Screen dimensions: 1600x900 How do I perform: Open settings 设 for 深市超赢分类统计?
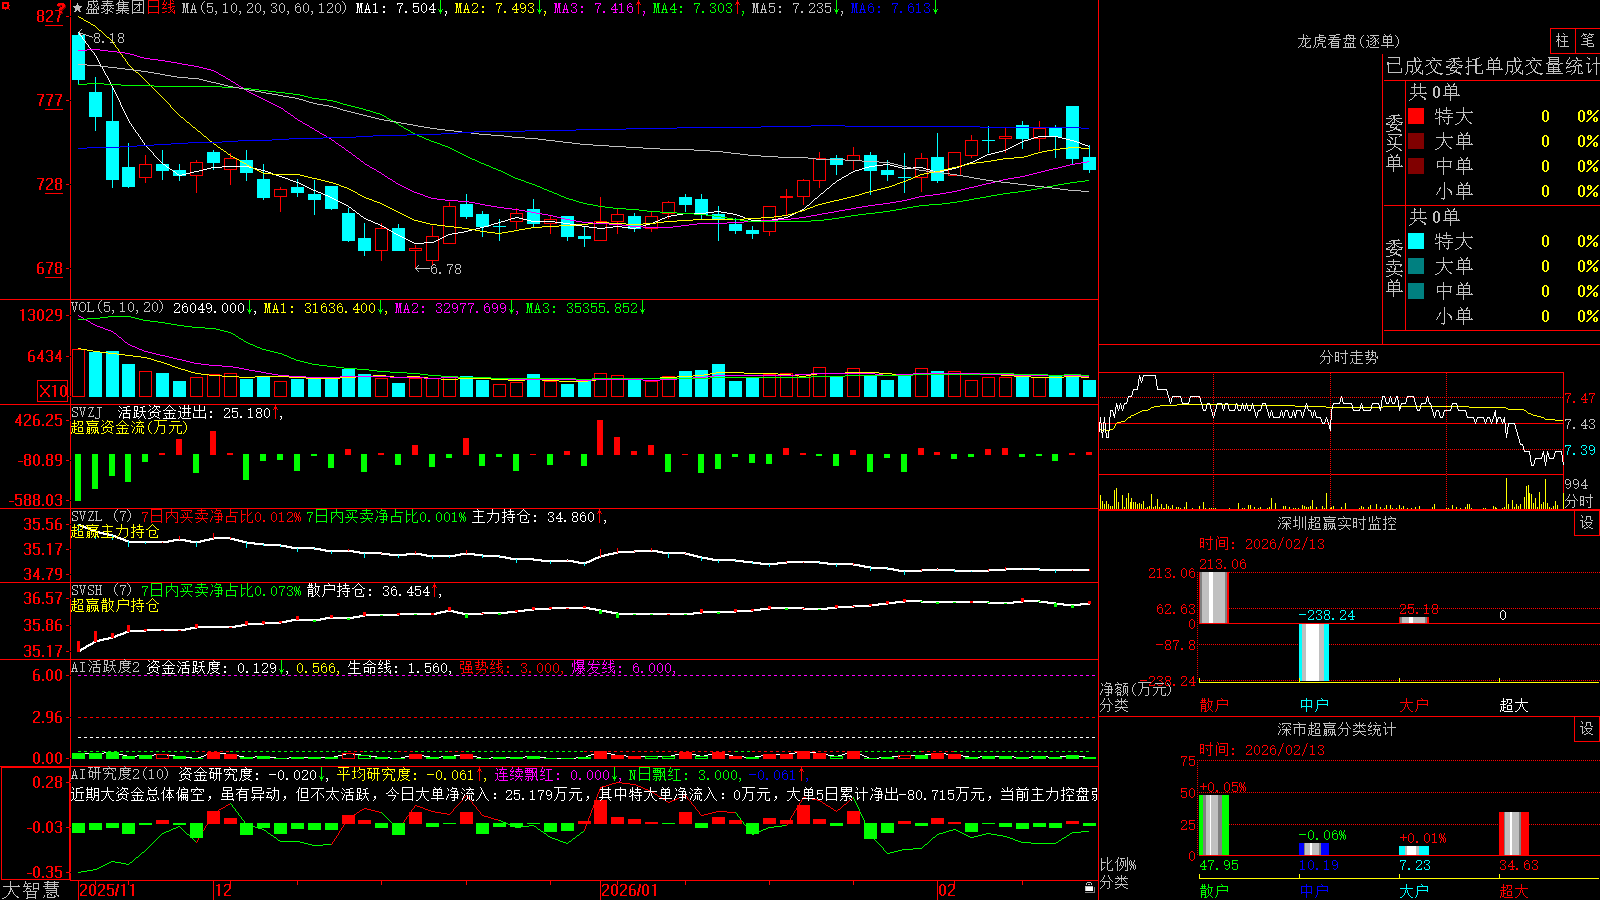(1587, 729)
